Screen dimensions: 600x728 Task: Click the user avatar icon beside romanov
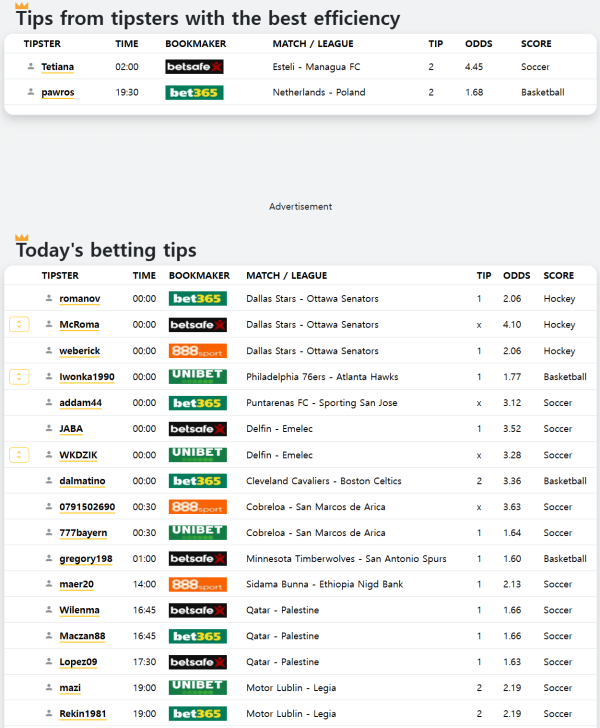(x=49, y=298)
